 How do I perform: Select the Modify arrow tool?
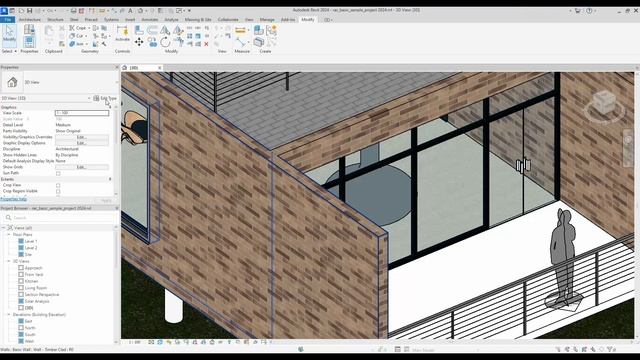9,34
